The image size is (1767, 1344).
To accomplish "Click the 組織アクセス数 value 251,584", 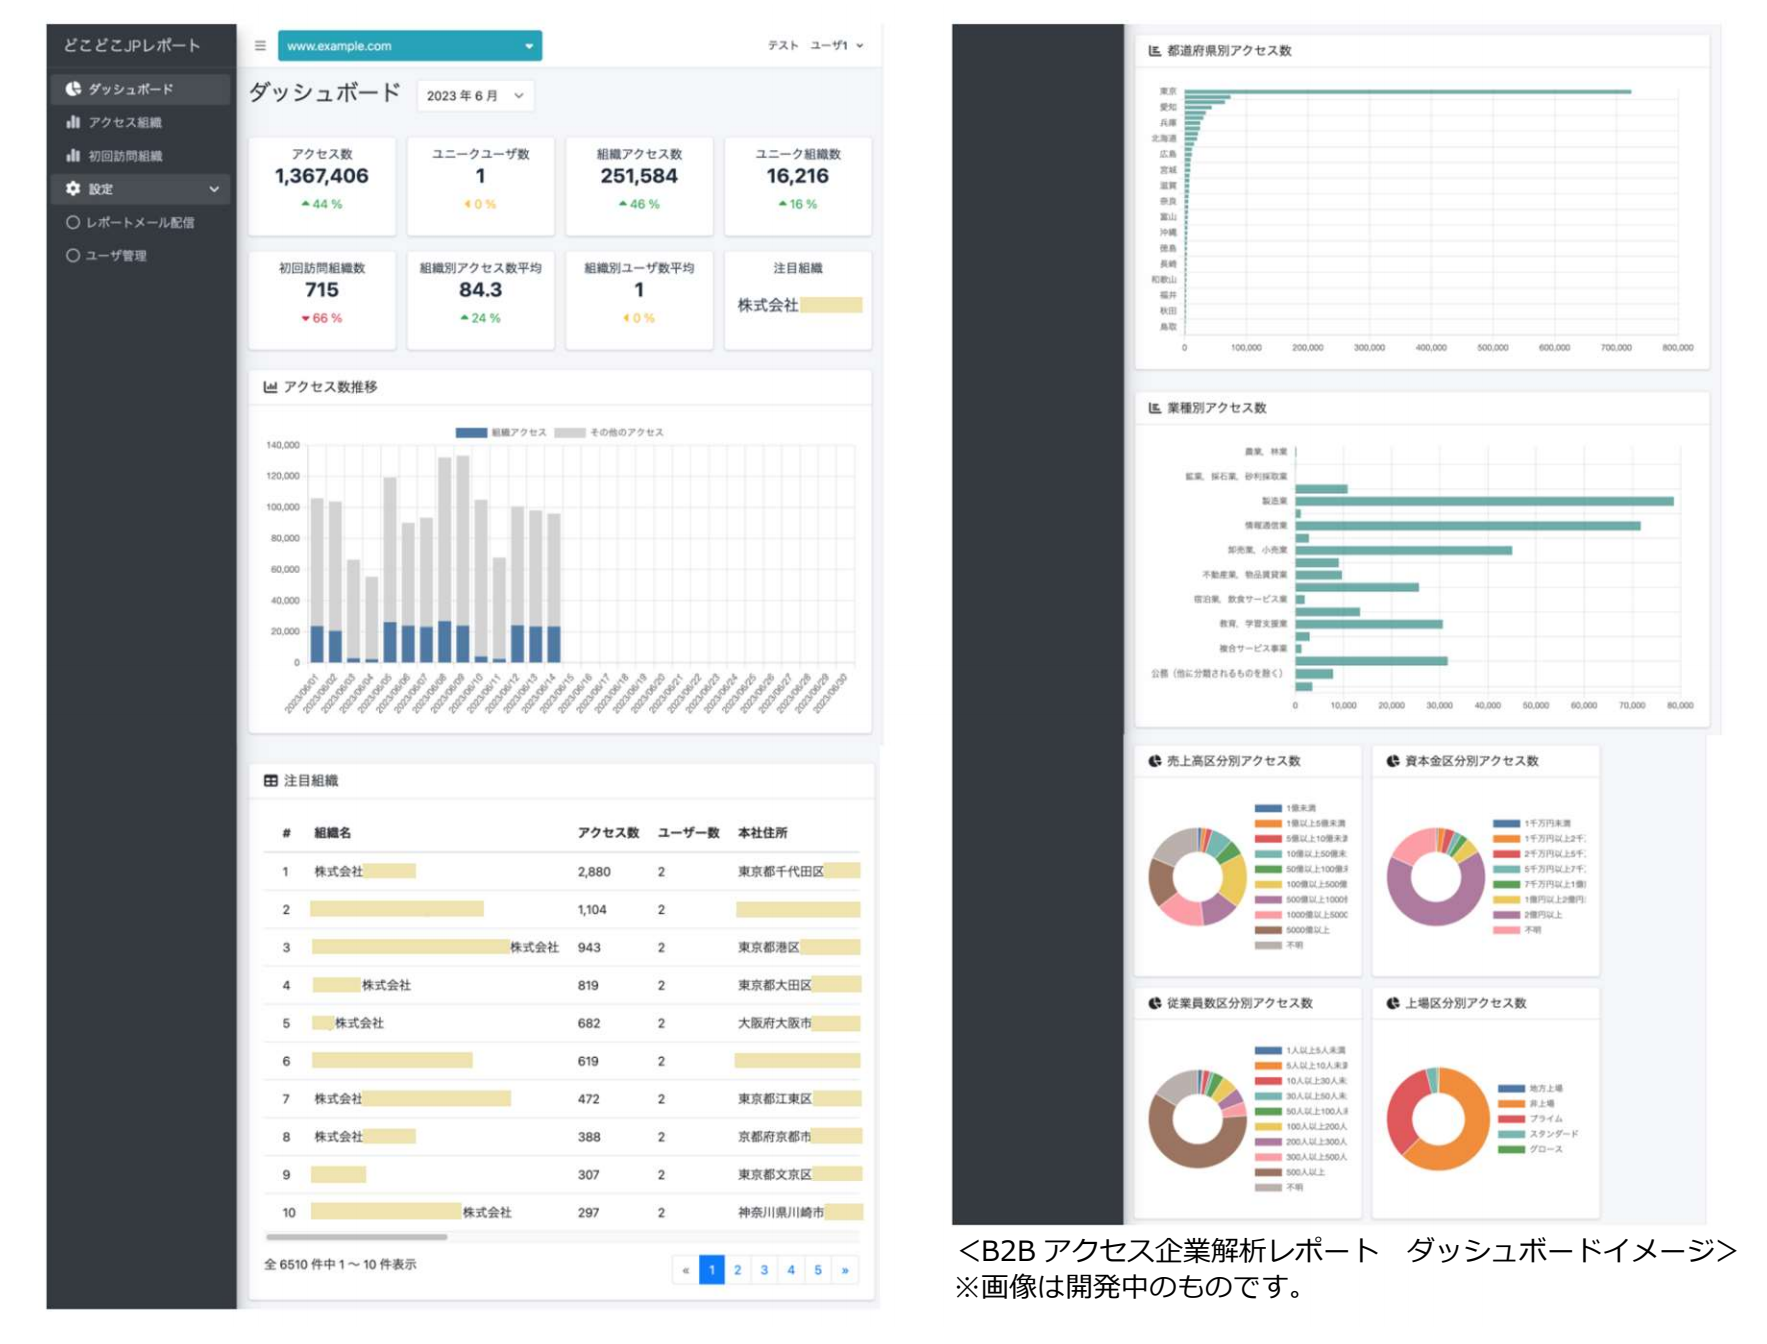I will (639, 177).
